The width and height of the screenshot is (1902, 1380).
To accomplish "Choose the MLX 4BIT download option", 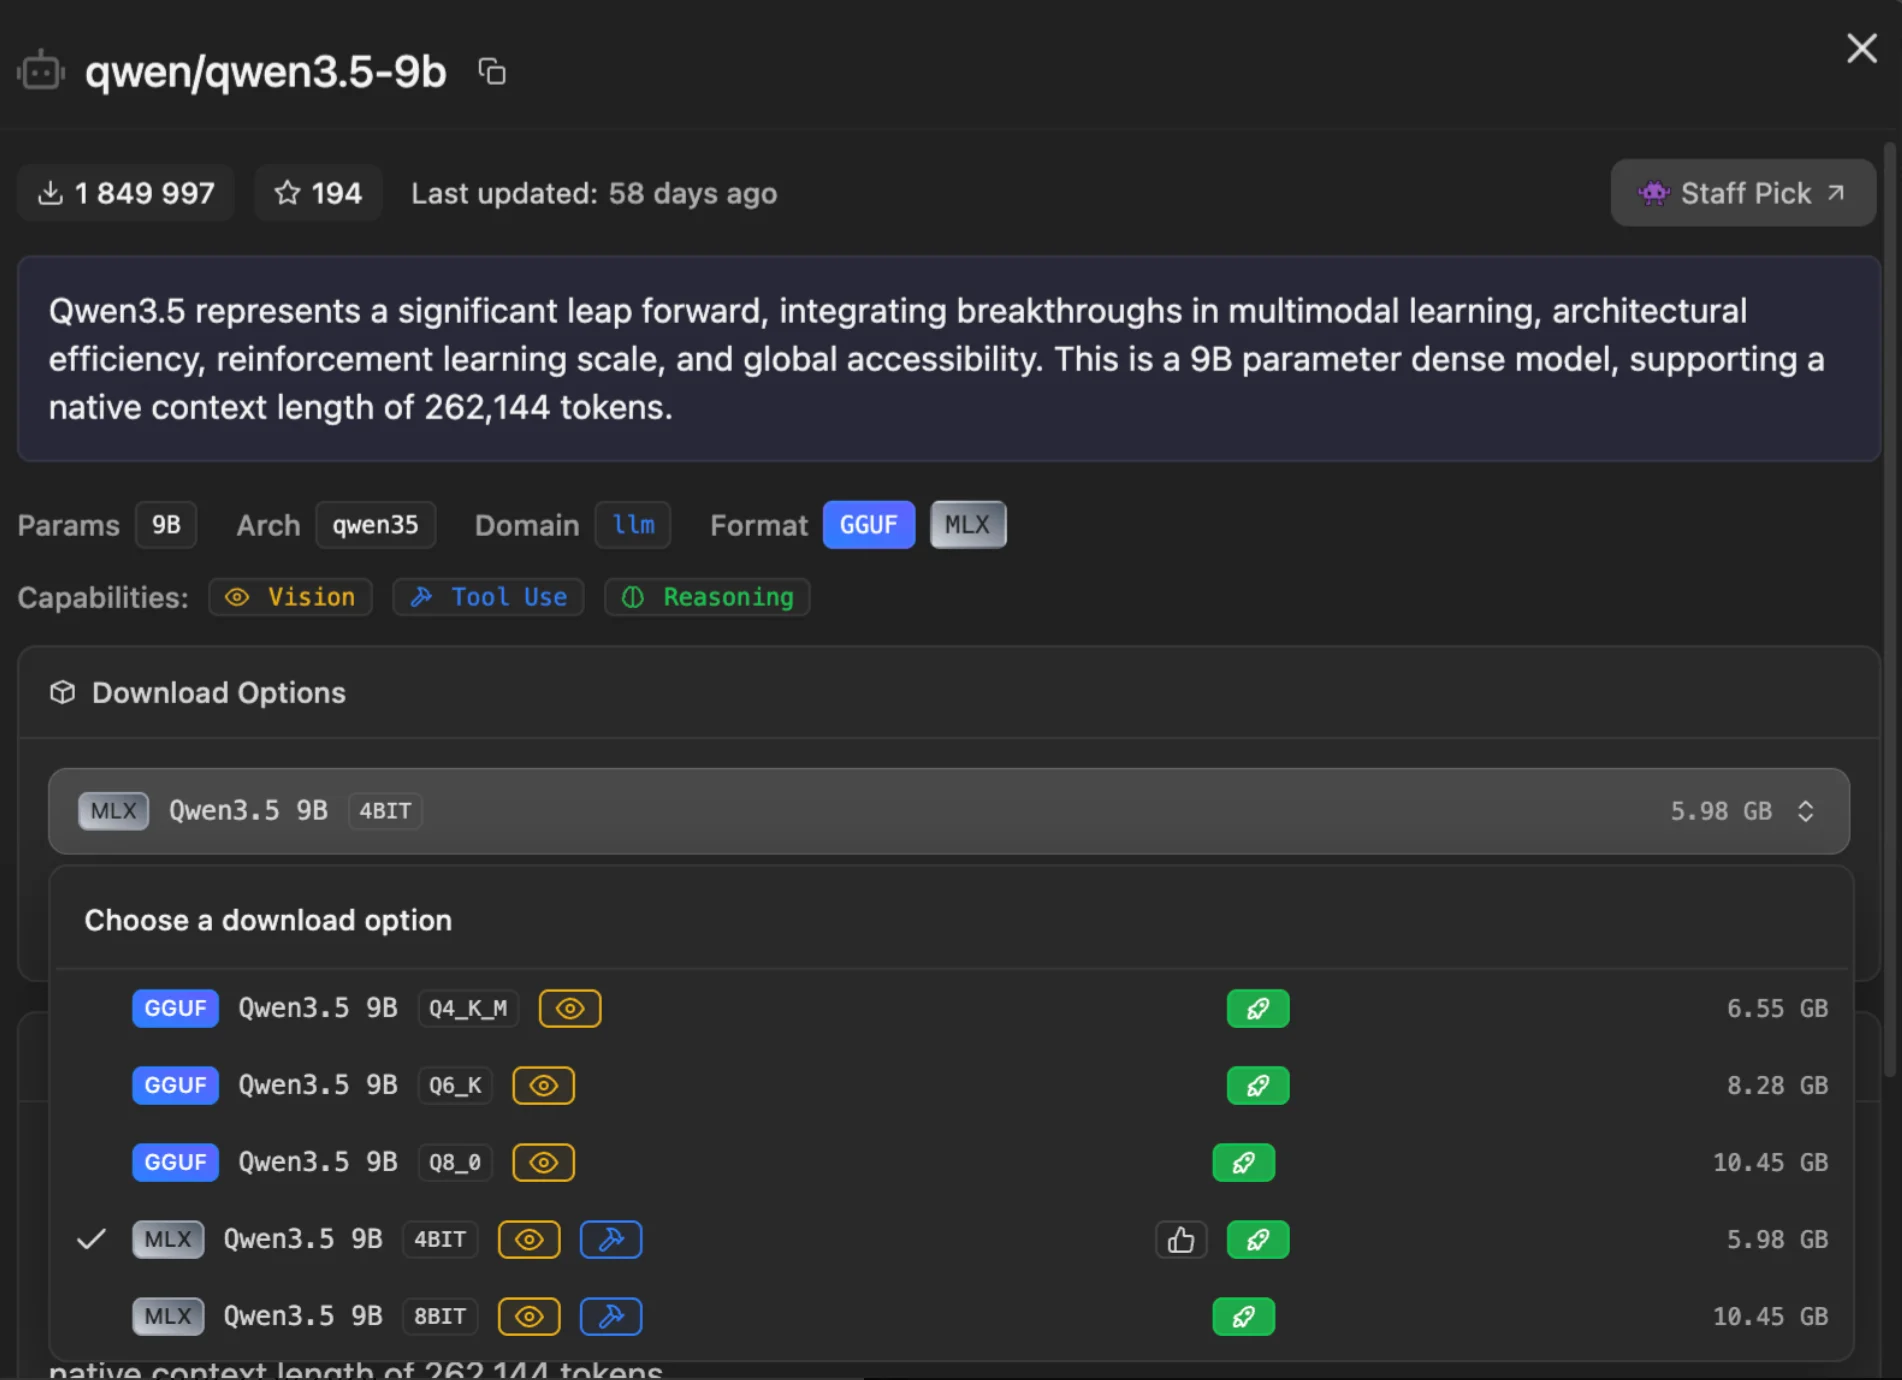I will point(954,1239).
